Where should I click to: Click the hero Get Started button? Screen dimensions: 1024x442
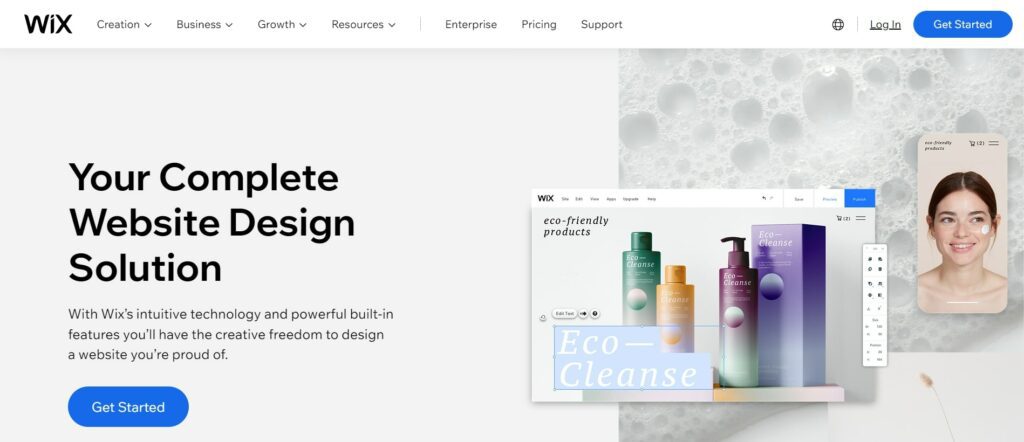[x=128, y=407]
